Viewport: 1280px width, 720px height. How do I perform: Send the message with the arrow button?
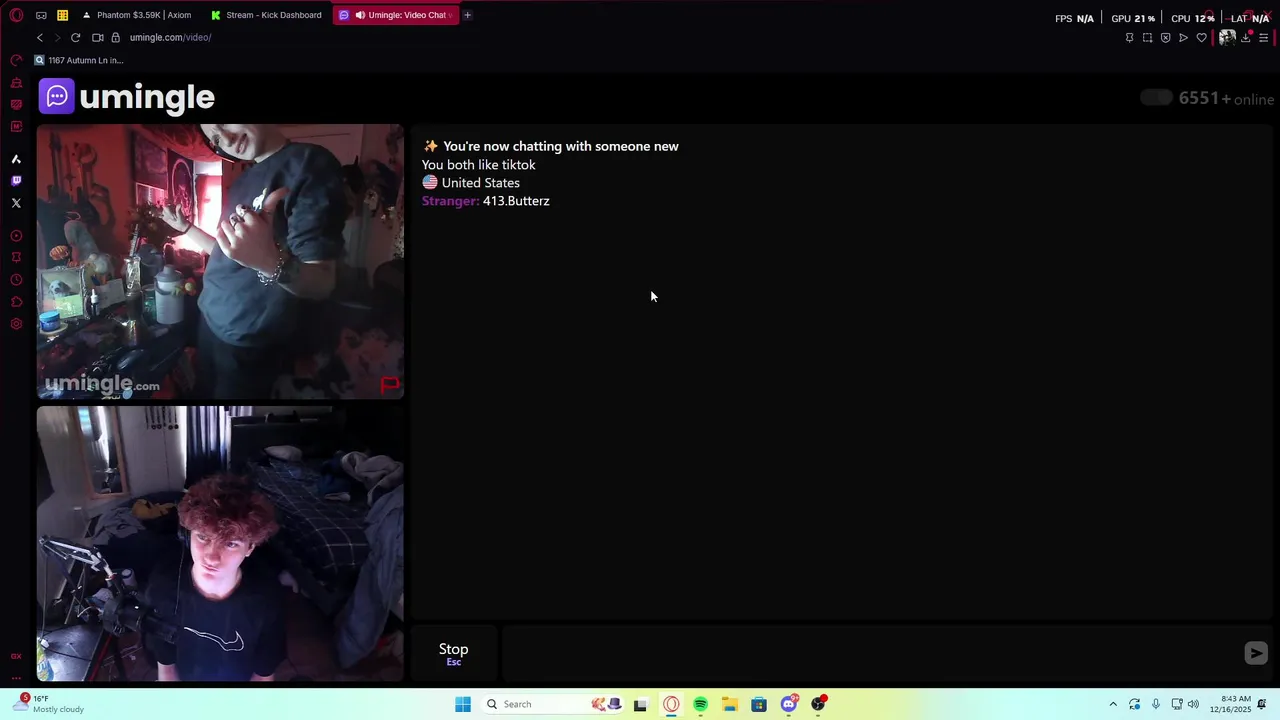pyautogui.click(x=1256, y=653)
